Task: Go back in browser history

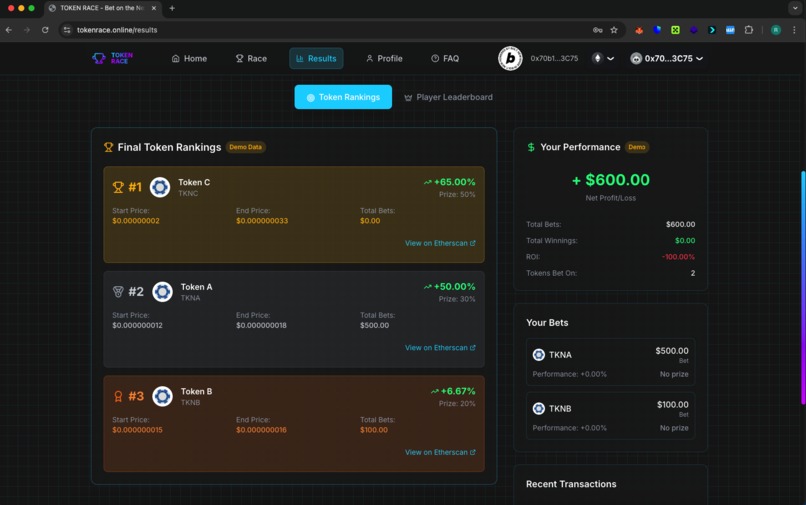Action: pos(9,30)
